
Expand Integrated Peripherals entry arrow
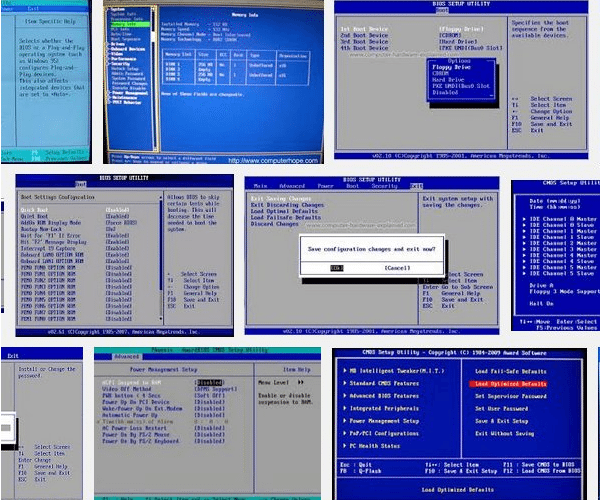[x=345, y=408]
